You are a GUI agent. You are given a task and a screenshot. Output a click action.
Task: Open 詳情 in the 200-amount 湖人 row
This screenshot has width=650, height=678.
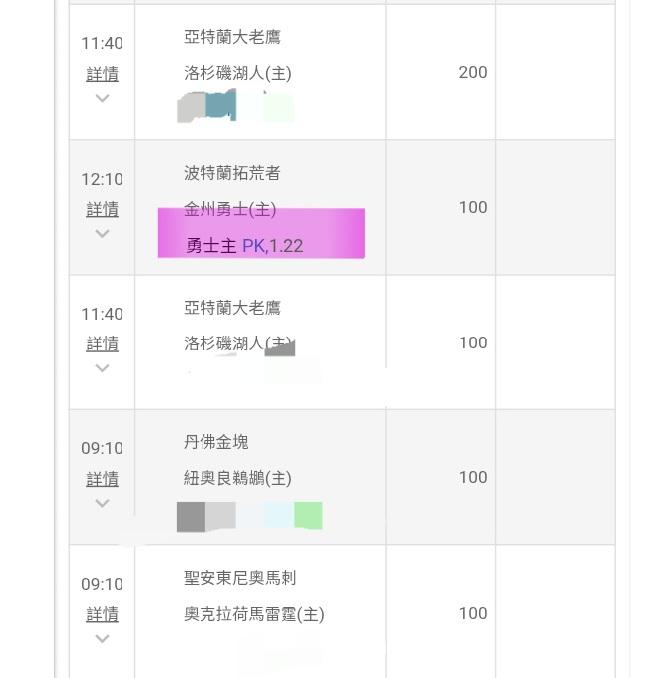102,74
